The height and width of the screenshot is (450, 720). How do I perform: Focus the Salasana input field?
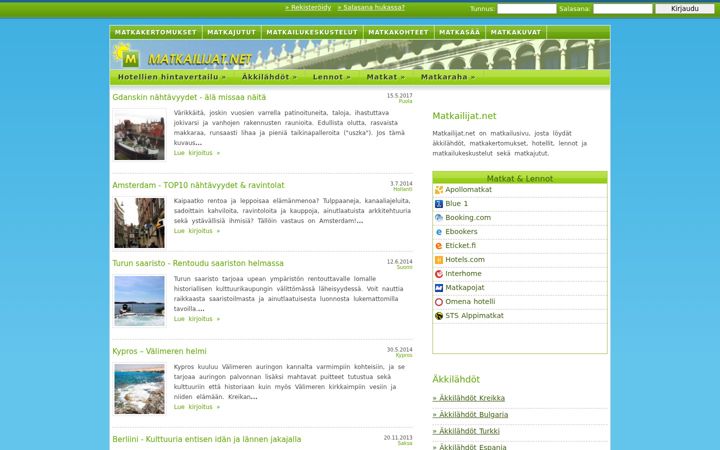[622, 9]
